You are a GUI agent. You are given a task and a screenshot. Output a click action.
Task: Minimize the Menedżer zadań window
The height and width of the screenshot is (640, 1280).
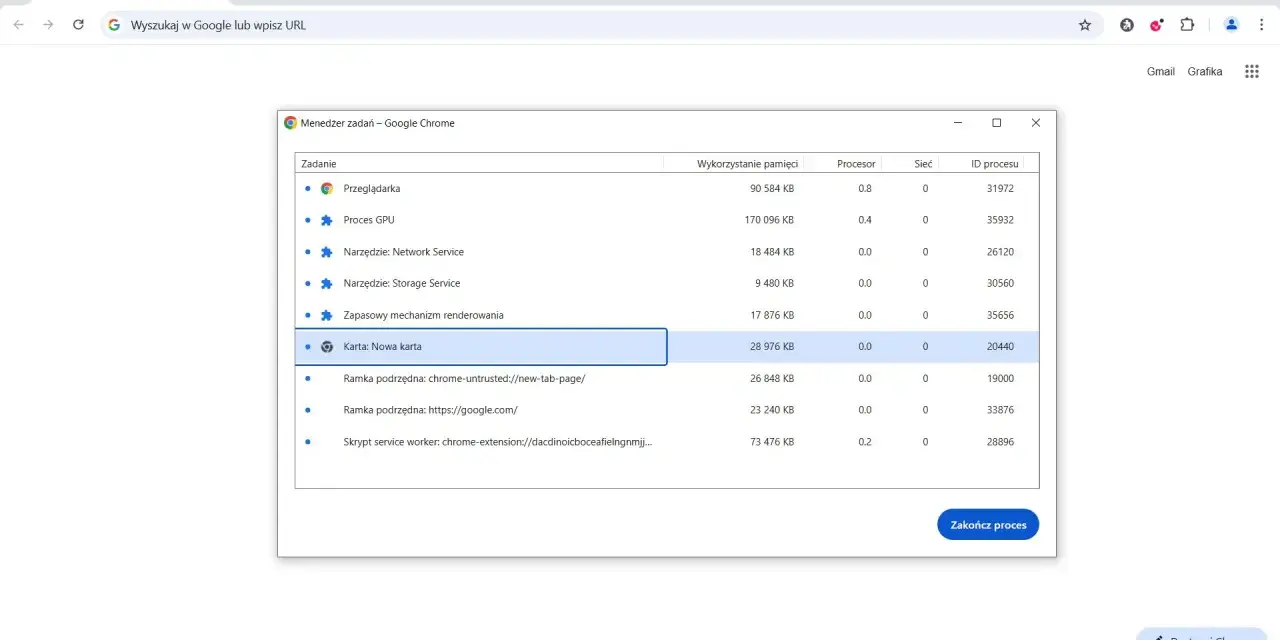958,123
